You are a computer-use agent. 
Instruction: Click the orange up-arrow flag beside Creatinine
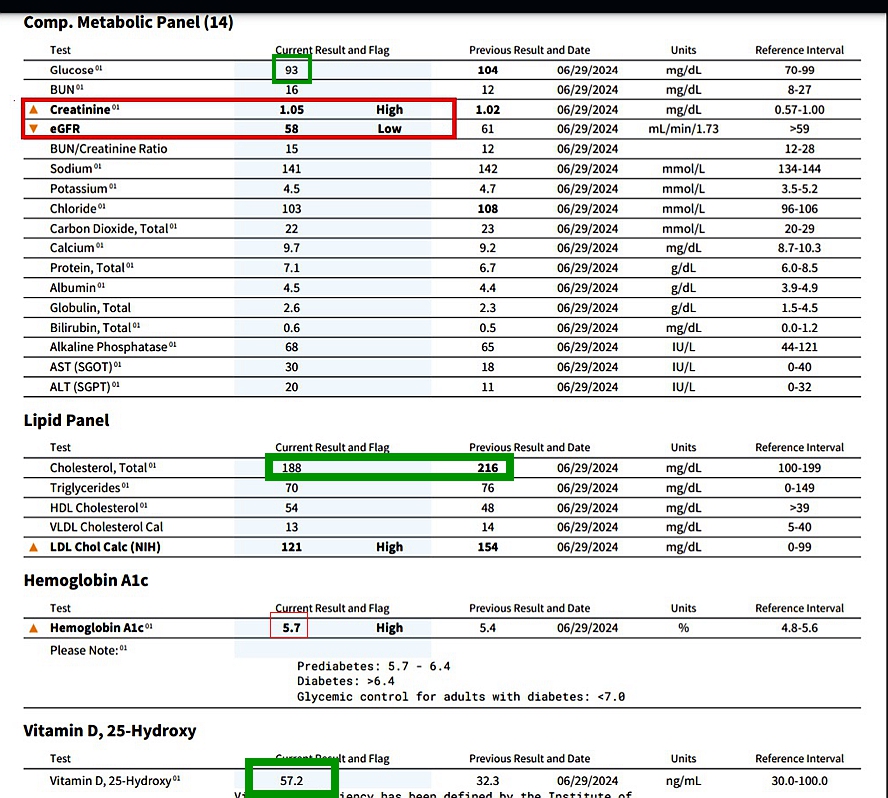tap(33, 109)
